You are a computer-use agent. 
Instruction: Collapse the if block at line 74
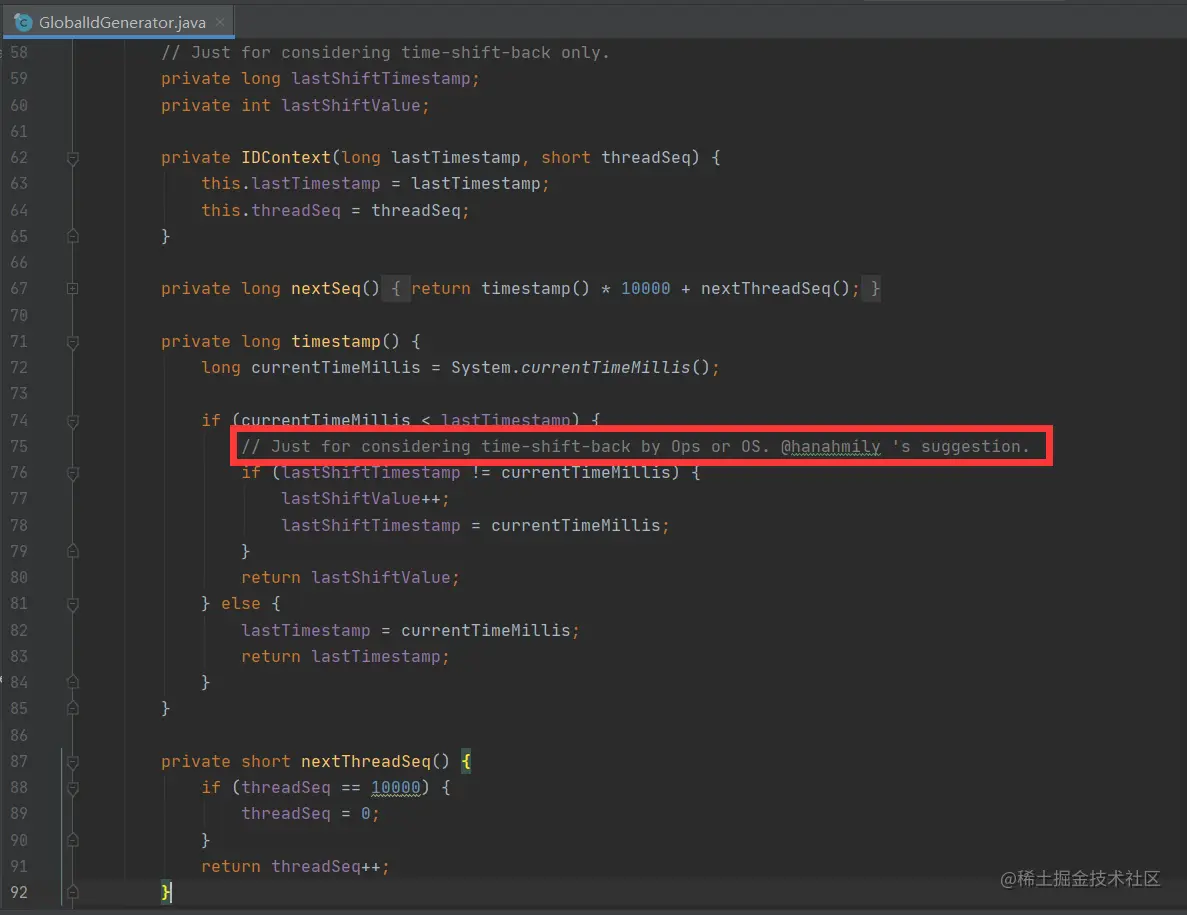(73, 421)
